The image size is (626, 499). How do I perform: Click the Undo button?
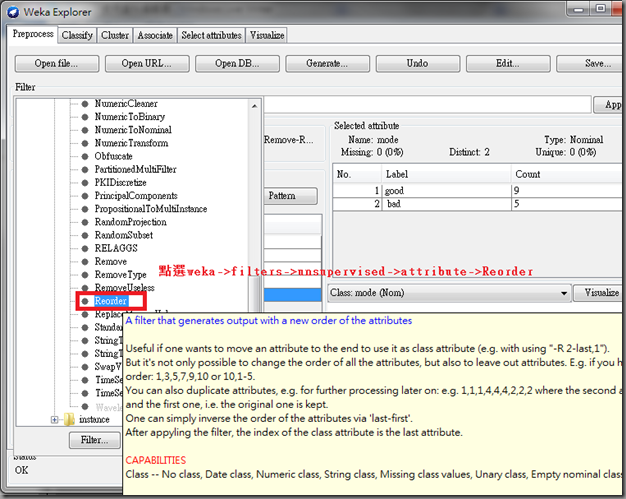(418, 63)
